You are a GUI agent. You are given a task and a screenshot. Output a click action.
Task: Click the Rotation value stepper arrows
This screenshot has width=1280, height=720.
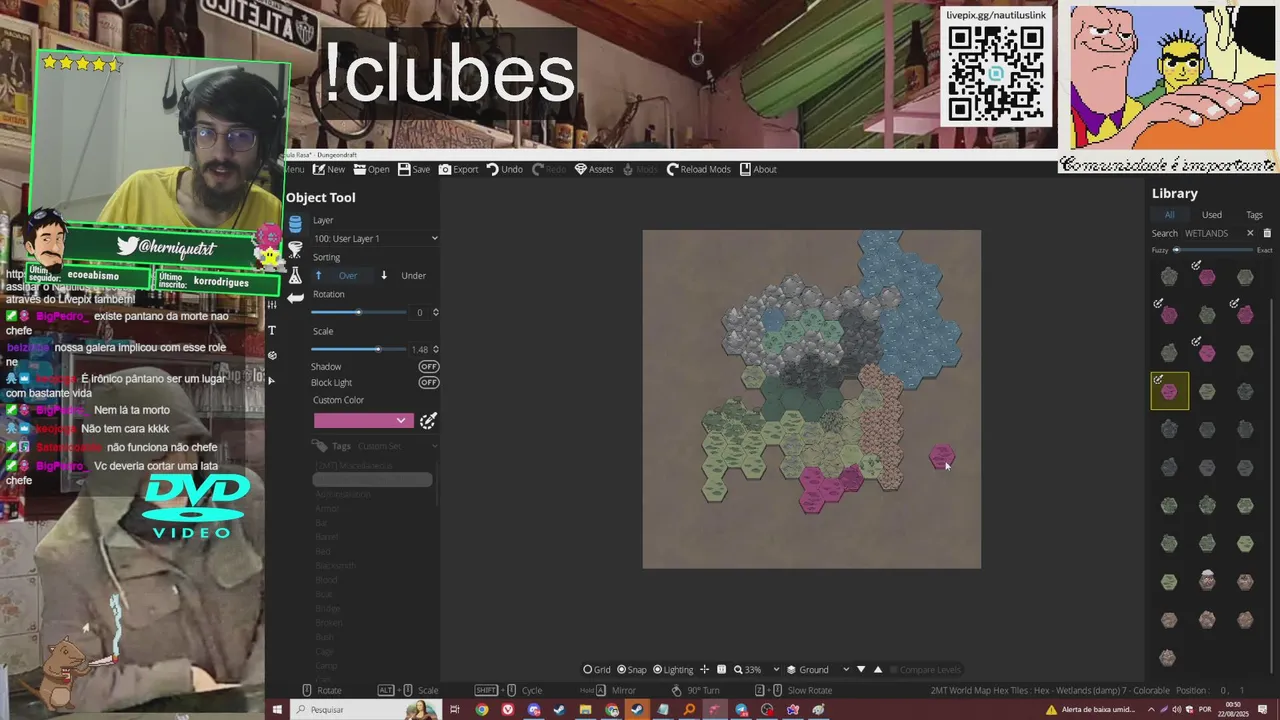point(435,312)
